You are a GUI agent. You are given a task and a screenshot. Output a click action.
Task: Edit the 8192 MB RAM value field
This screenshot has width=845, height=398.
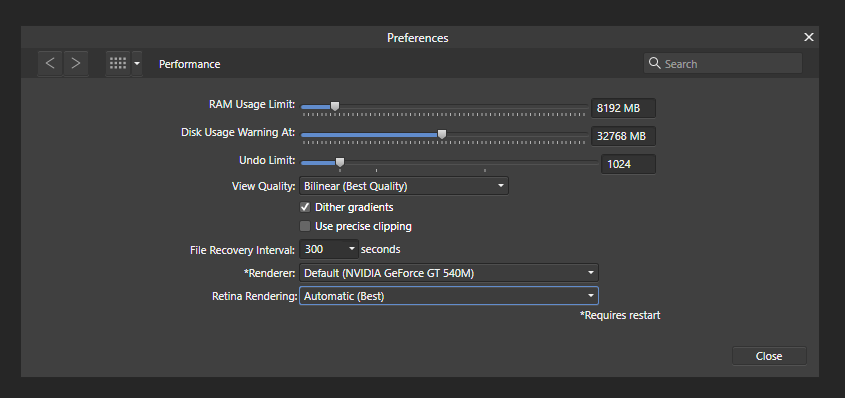pos(623,108)
